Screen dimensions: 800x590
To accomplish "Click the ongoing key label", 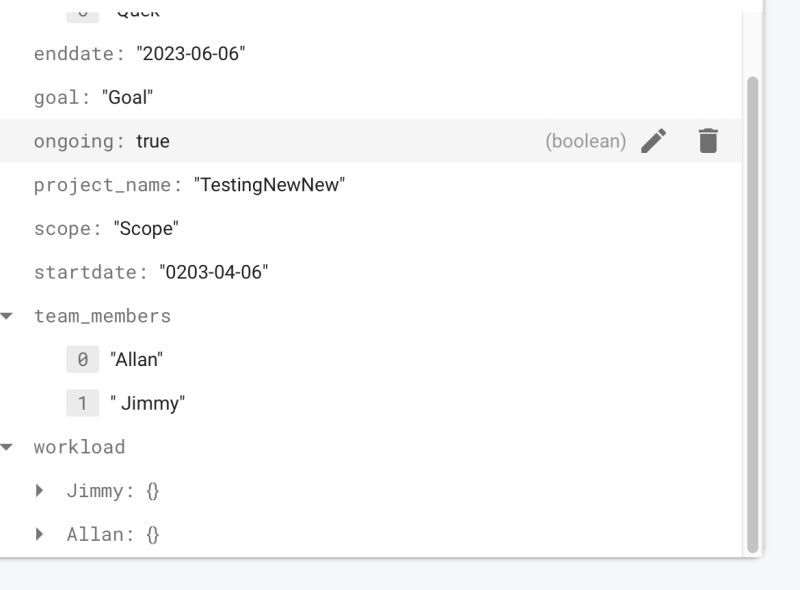I will click(75, 142).
